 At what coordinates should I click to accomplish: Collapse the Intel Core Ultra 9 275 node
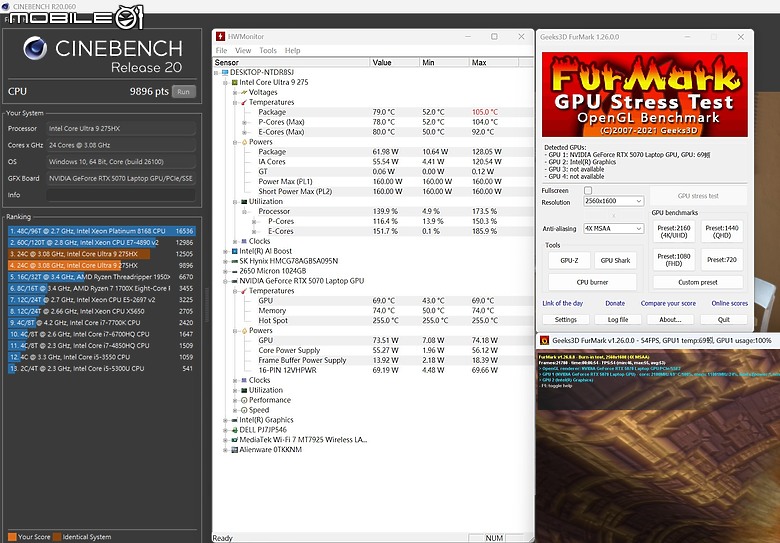click(225, 83)
